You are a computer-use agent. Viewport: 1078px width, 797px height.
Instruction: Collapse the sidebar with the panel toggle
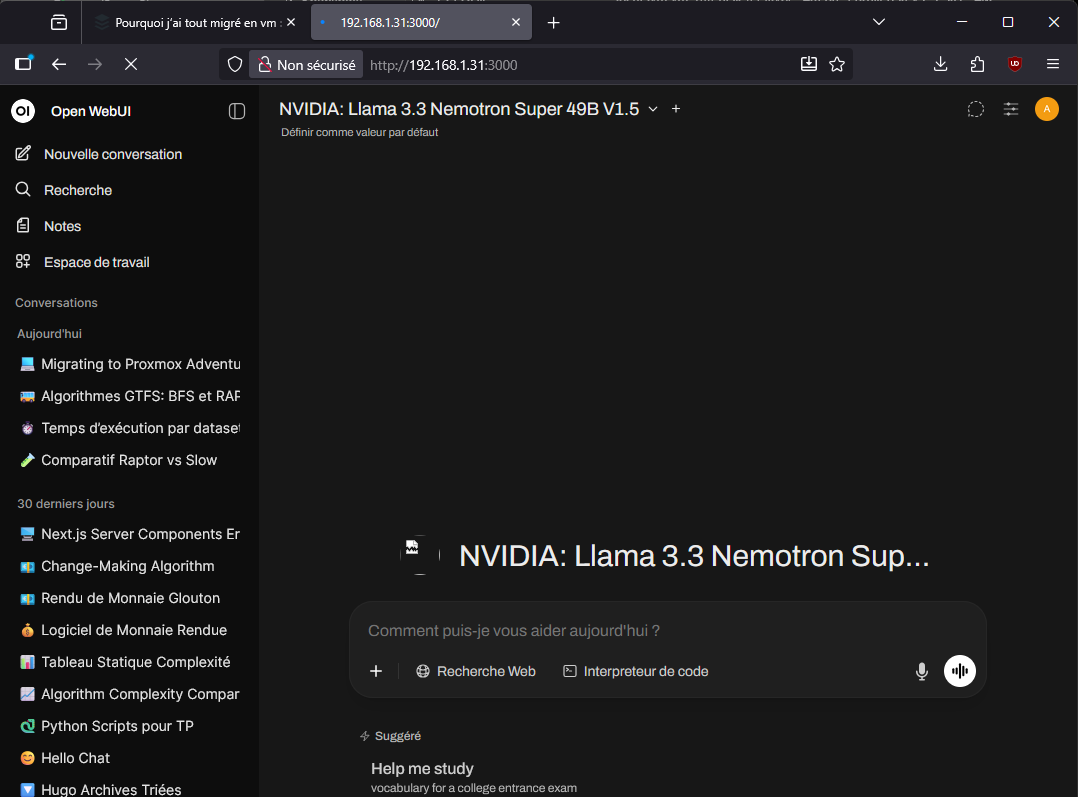pyautogui.click(x=237, y=111)
